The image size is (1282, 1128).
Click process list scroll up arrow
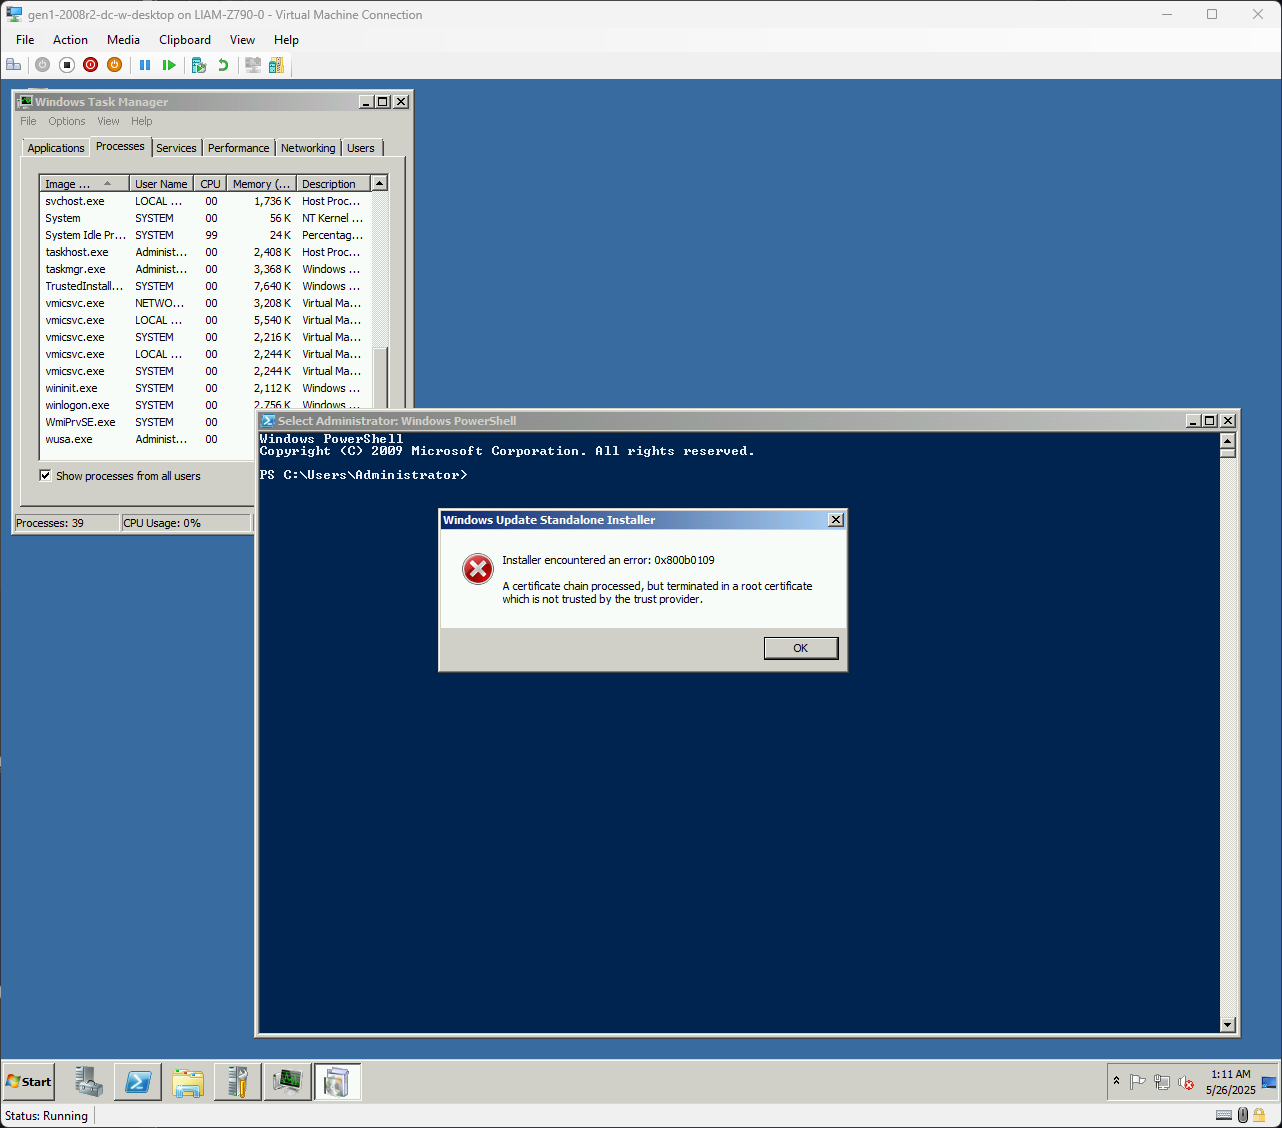coord(379,183)
